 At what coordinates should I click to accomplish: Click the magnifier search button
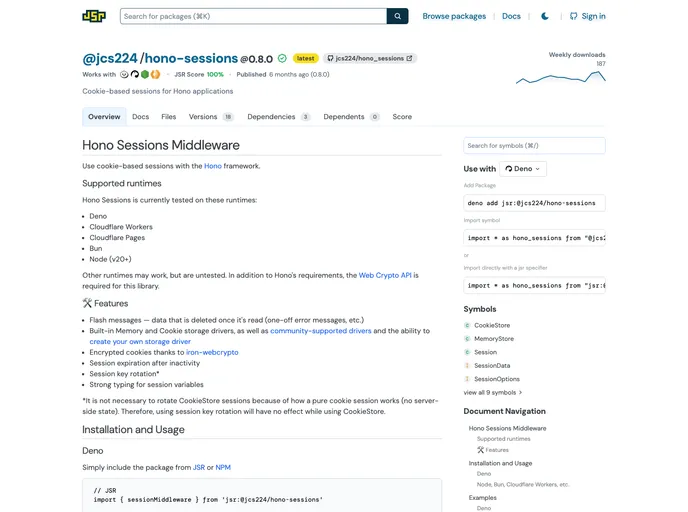click(x=398, y=16)
